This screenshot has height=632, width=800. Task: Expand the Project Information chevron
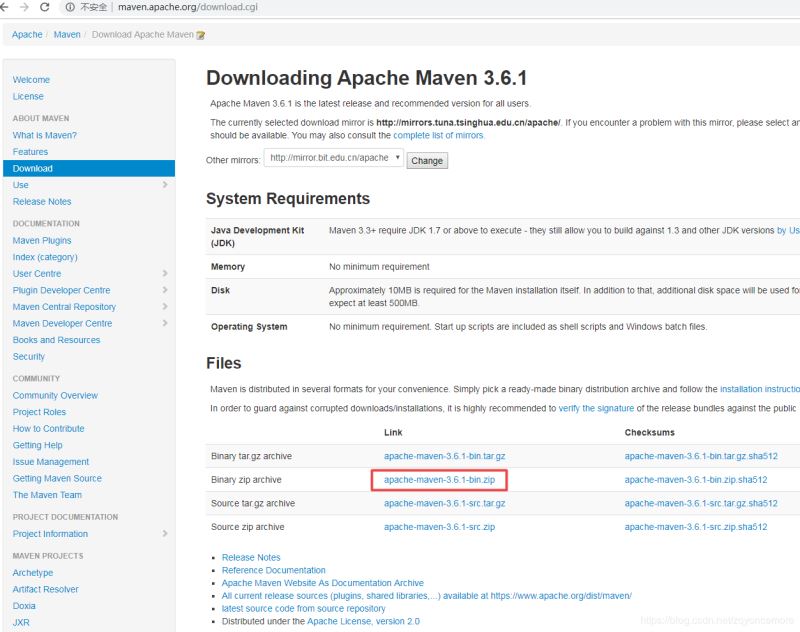[165, 534]
